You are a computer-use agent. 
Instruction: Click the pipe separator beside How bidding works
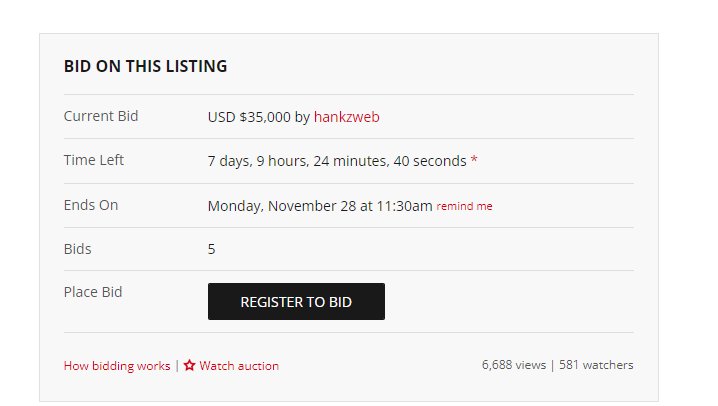tap(177, 366)
